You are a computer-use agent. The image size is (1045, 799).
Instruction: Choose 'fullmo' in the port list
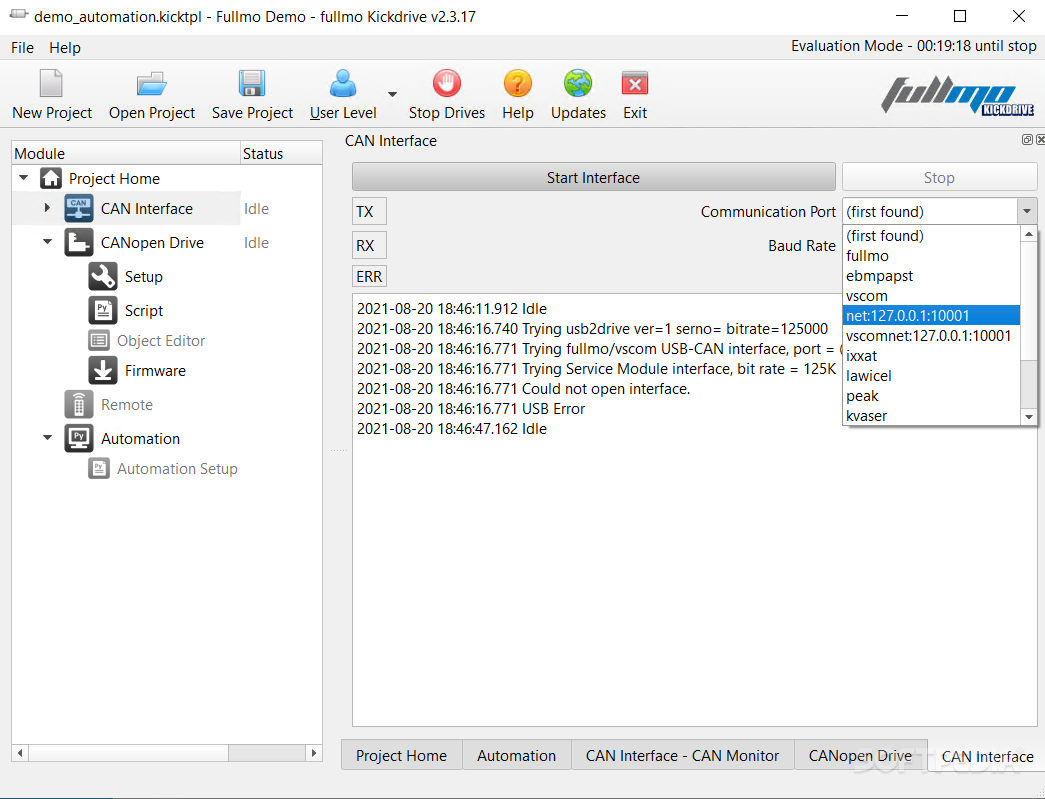click(931, 256)
